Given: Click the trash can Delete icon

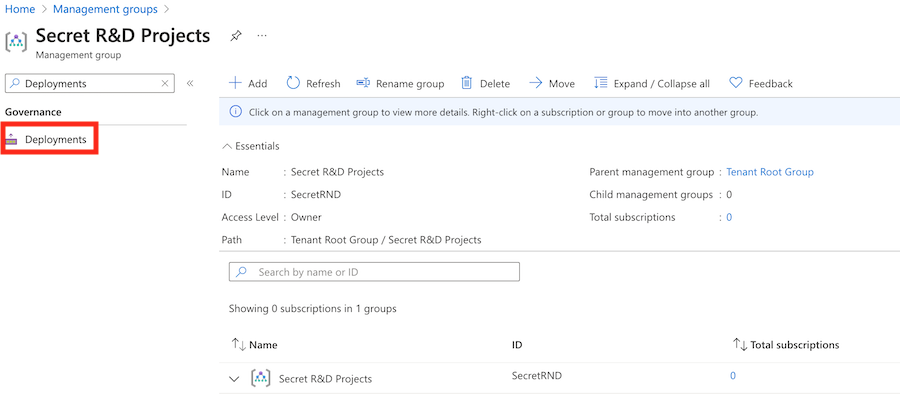Looking at the screenshot, I should tap(467, 83).
